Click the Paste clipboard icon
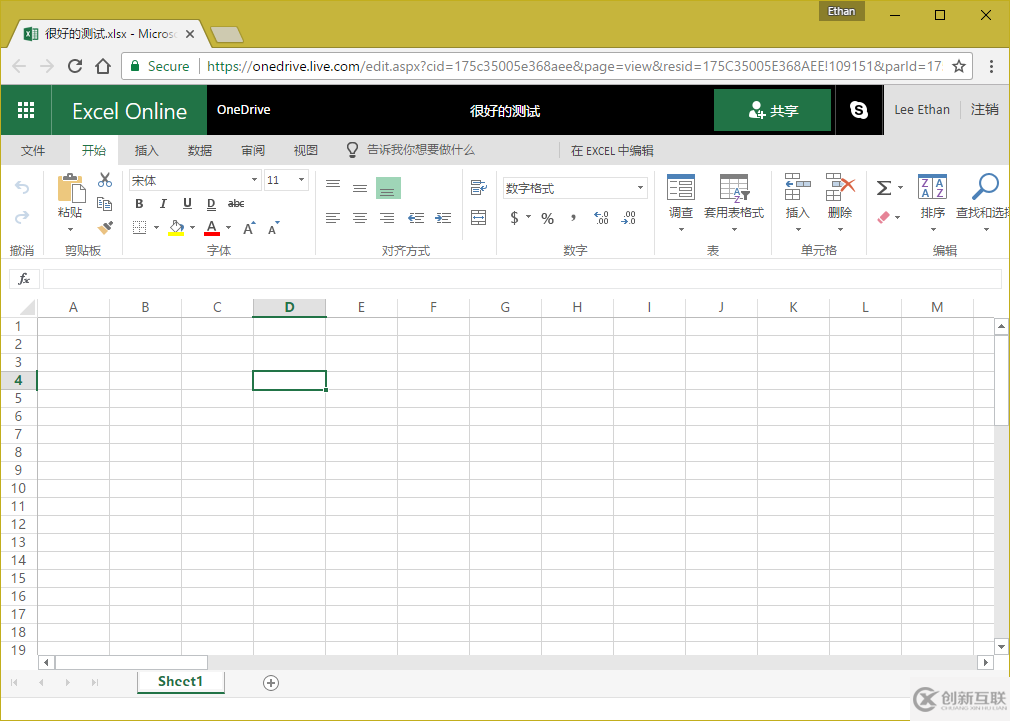The height and width of the screenshot is (721, 1010). click(71, 188)
